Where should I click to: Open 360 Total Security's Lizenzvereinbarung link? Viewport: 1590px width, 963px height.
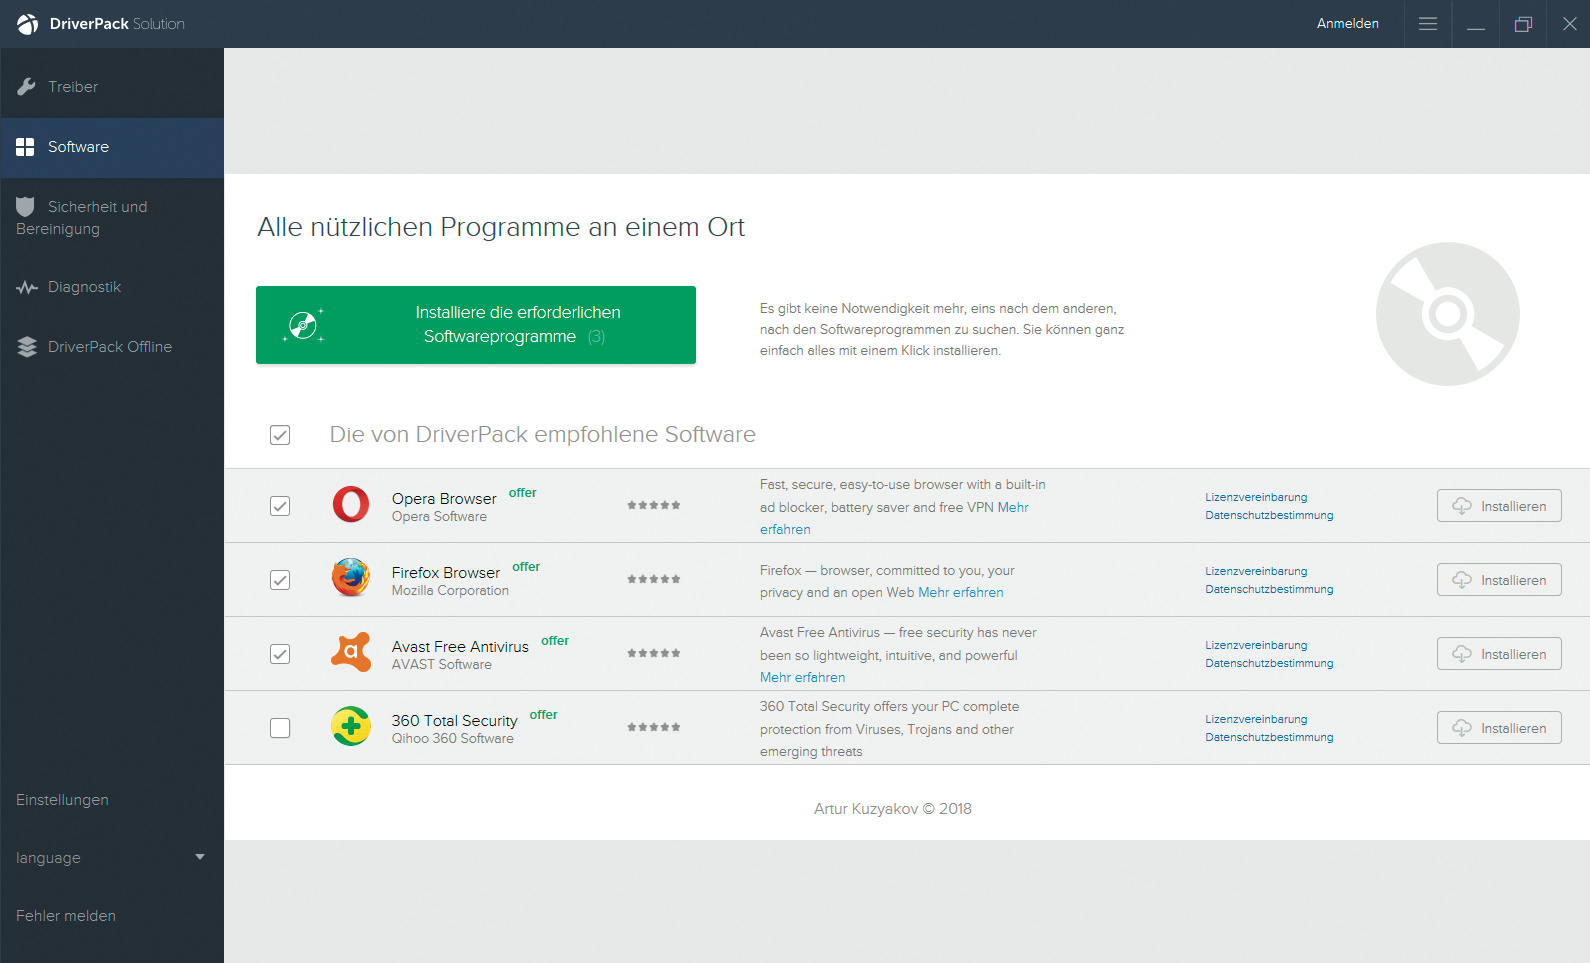pos(1256,719)
